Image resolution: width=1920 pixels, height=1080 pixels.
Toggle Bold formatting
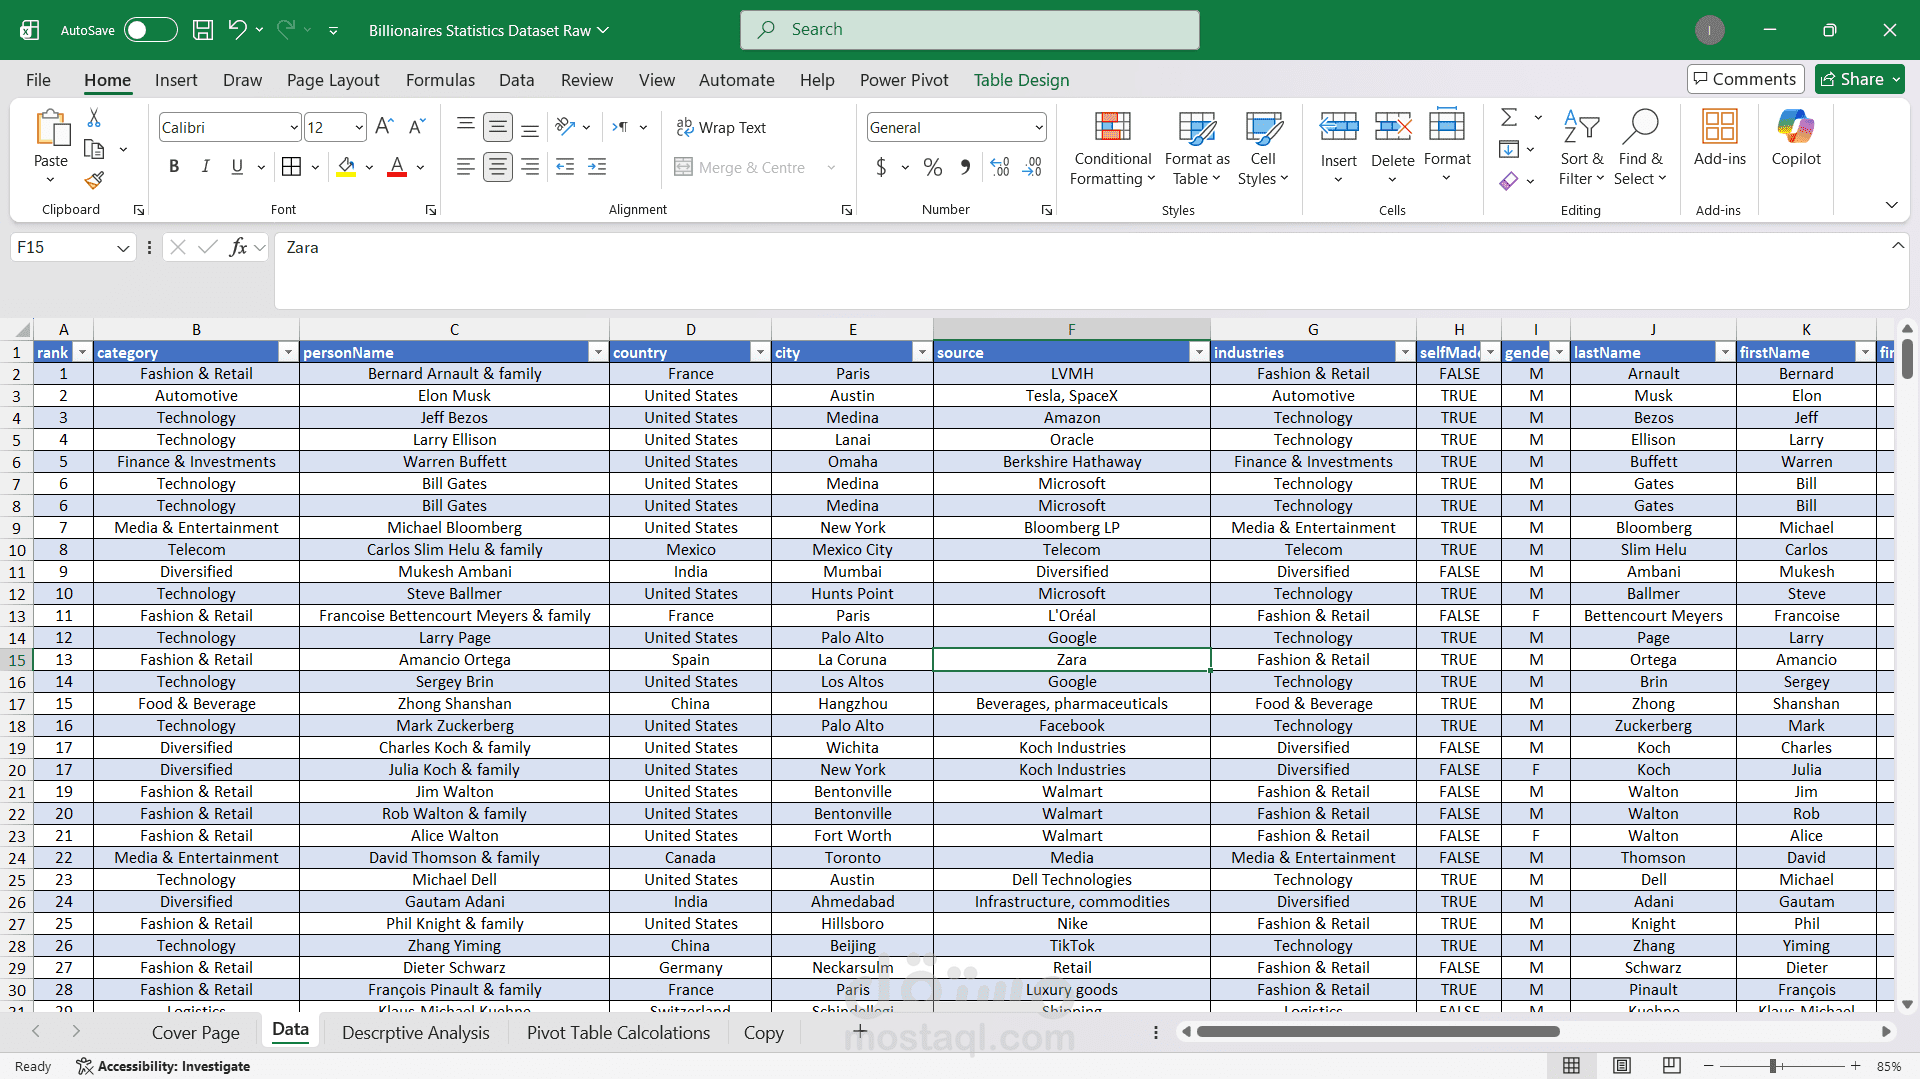tap(174, 167)
